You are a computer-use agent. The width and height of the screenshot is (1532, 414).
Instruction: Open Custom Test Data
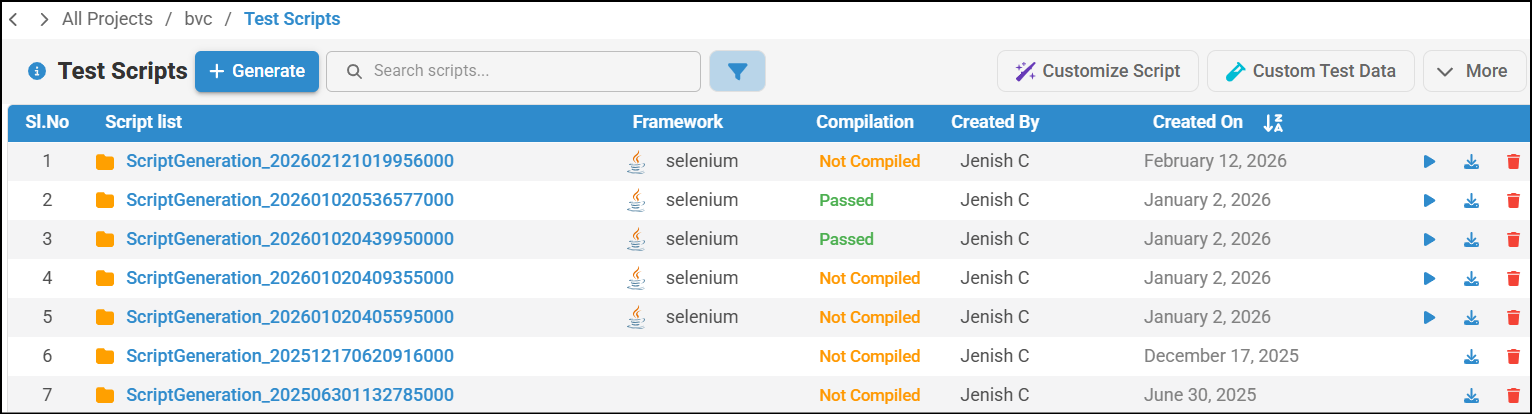click(x=1310, y=71)
